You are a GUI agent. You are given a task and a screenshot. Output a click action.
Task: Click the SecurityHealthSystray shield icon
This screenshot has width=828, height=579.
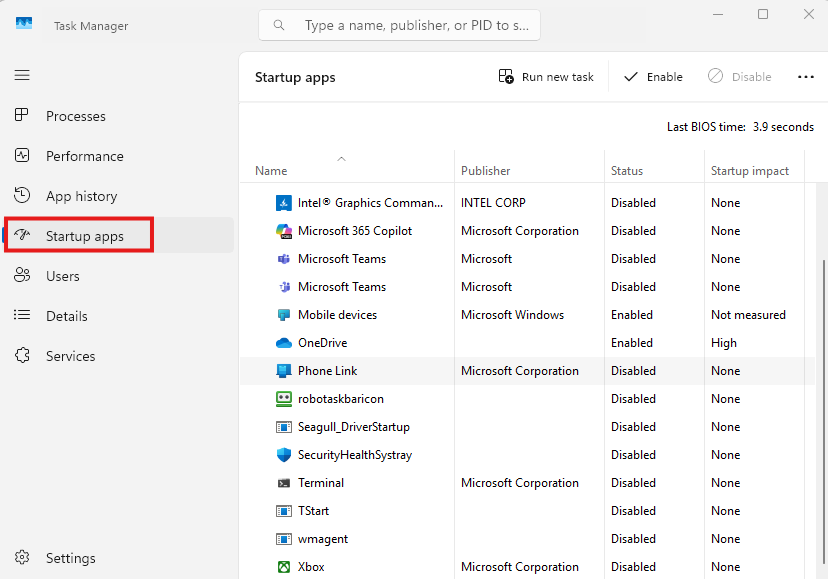pyautogui.click(x=283, y=455)
